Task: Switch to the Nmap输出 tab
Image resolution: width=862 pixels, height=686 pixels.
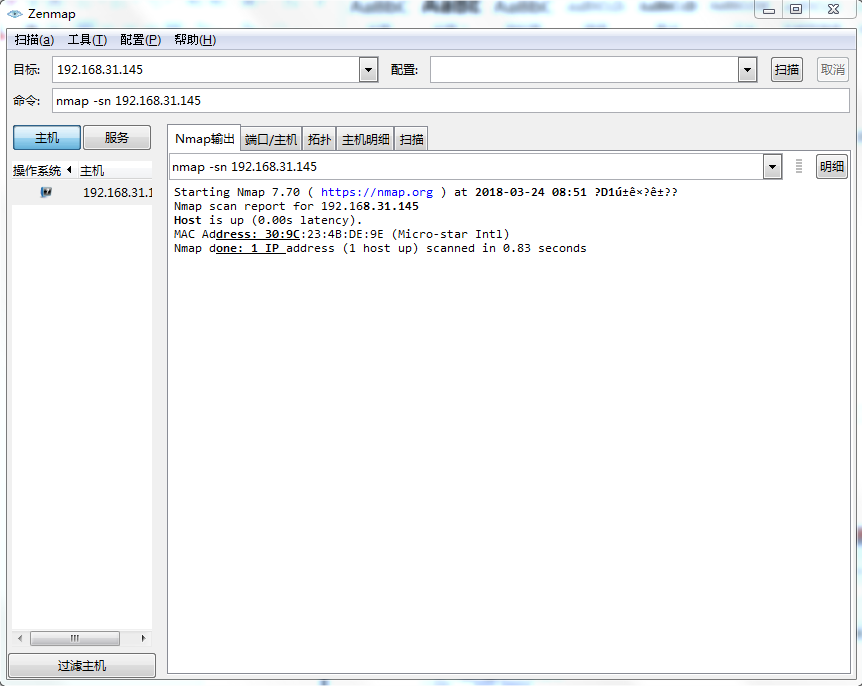Action: click(x=204, y=139)
